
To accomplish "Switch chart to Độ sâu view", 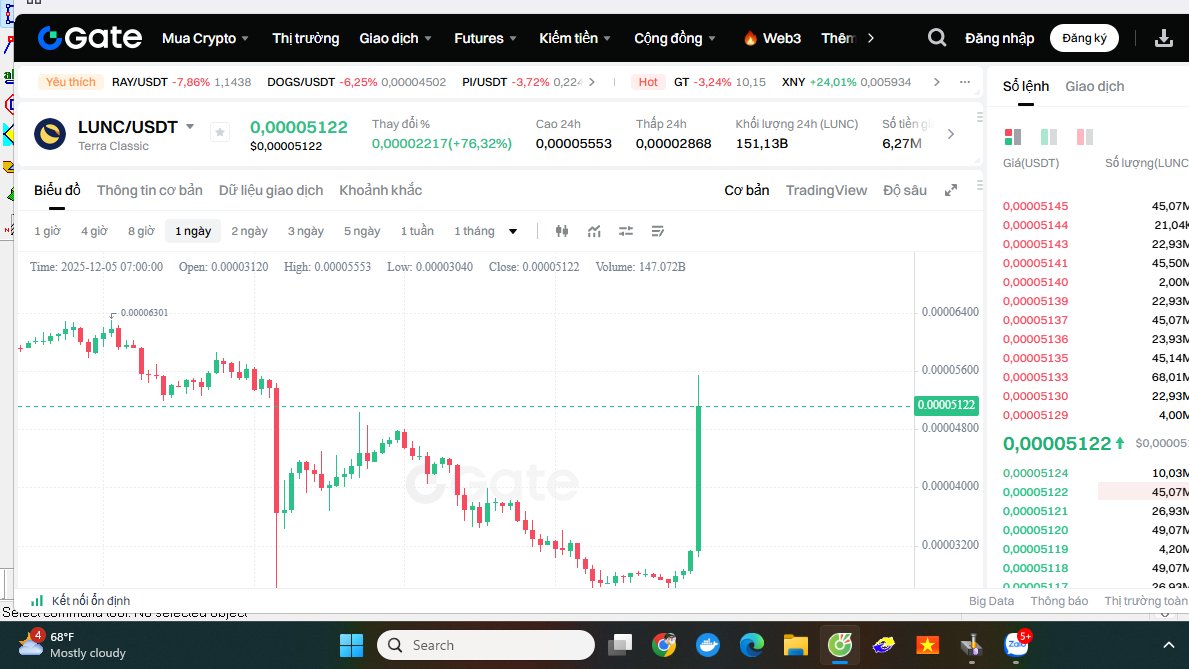I will tap(905, 190).
